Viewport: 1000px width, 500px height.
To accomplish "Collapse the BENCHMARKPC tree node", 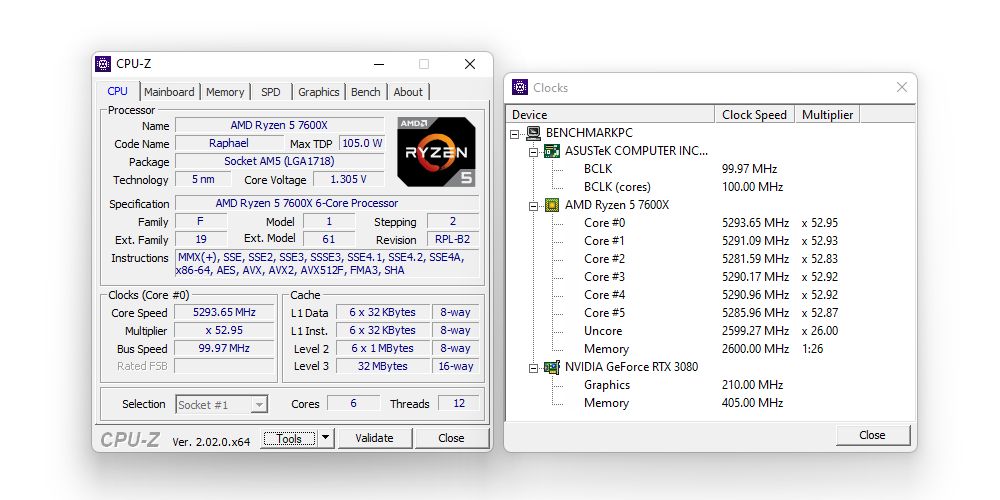I will tap(514, 134).
